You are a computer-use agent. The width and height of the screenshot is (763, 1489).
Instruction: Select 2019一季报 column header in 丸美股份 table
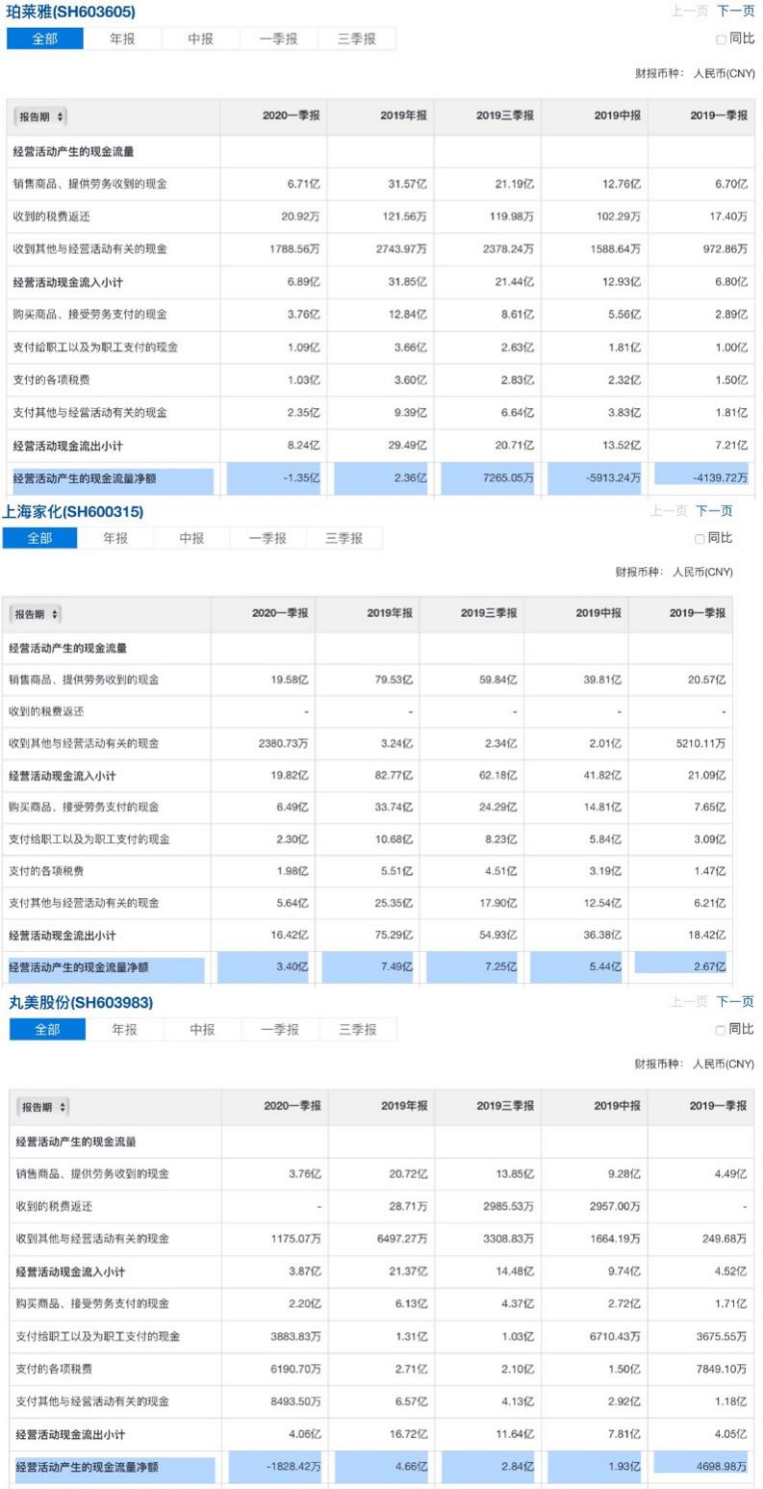click(x=718, y=1106)
